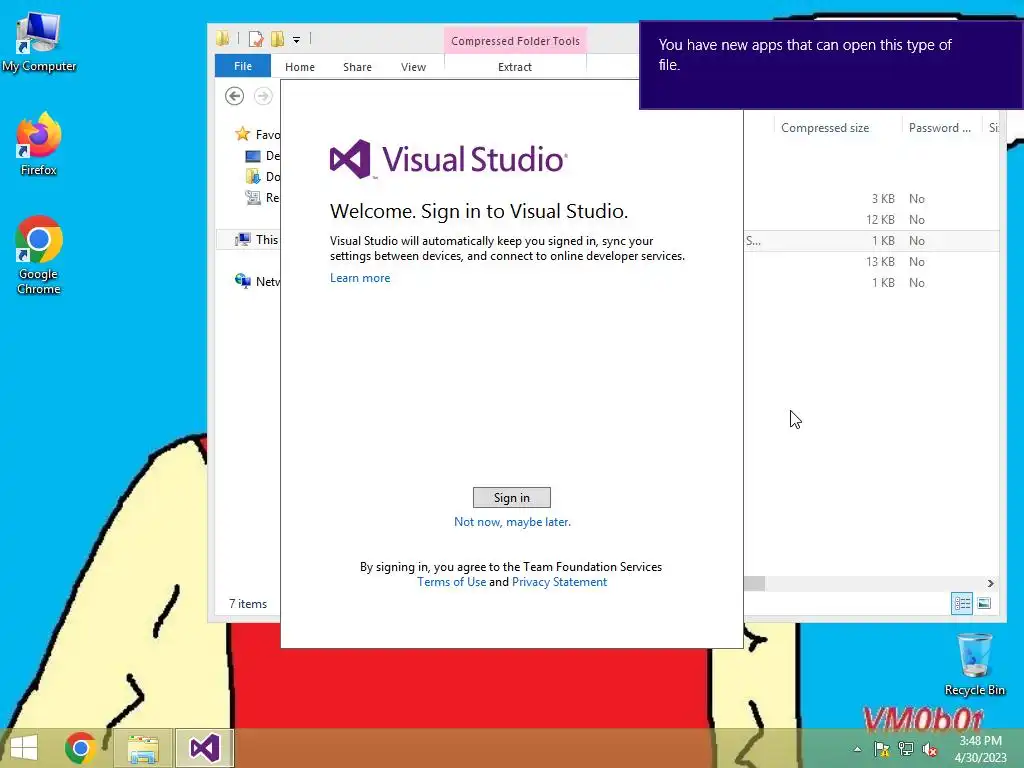Sort by Password column header

coord(940,128)
